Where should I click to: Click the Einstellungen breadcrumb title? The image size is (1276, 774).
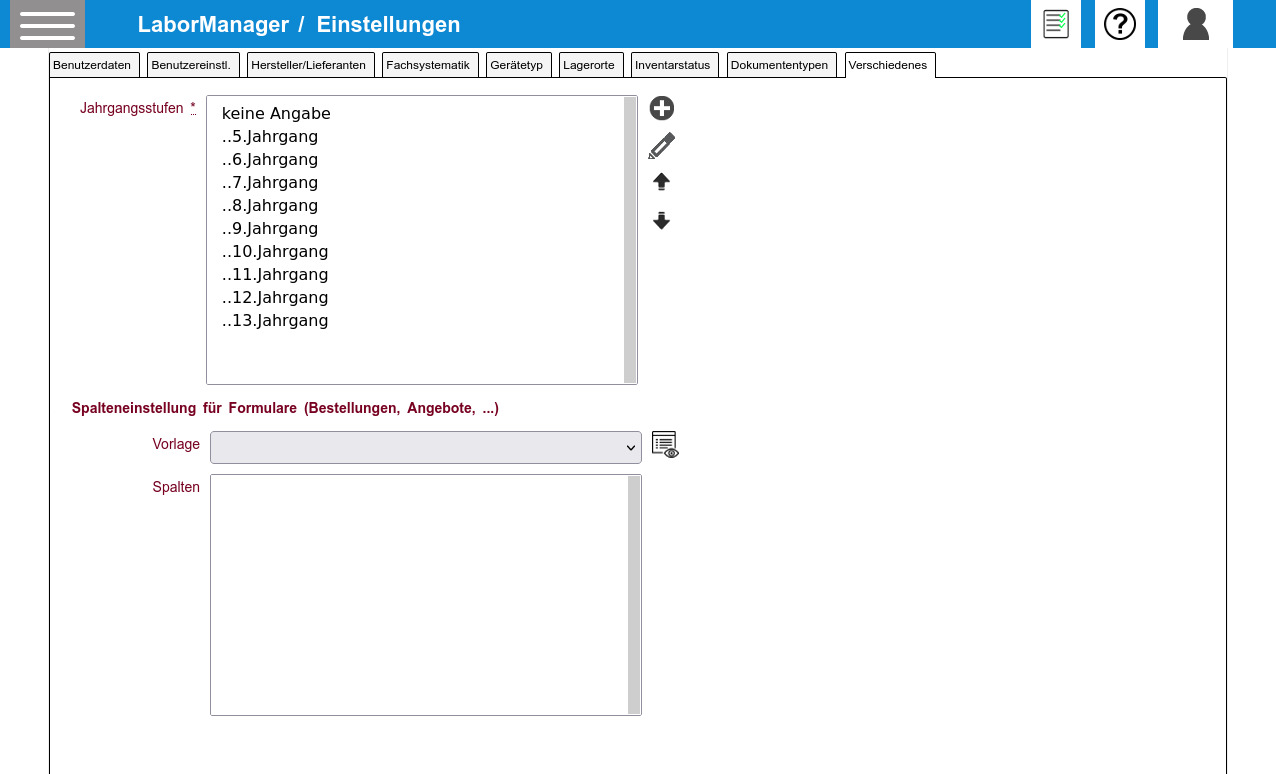click(x=389, y=25)
